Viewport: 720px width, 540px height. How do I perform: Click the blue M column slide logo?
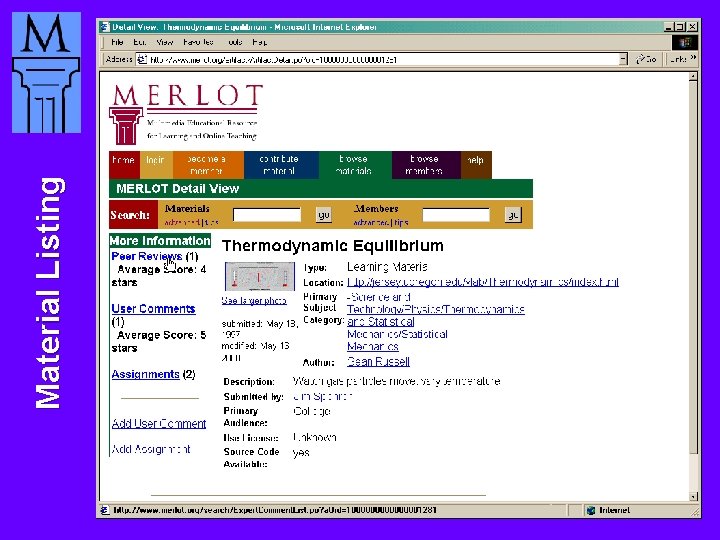coord(46,73)
